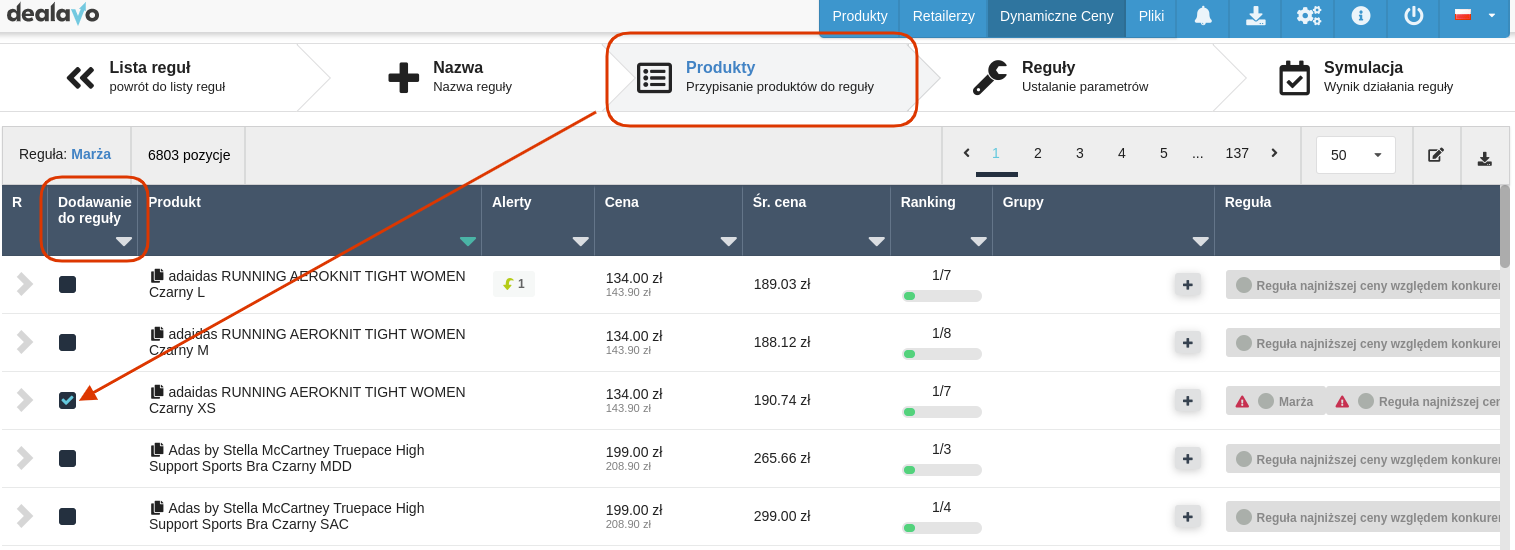Expand row of Sports Bra Czarny MDD
The image size is (1515, 550).
[x=24, y=458]
